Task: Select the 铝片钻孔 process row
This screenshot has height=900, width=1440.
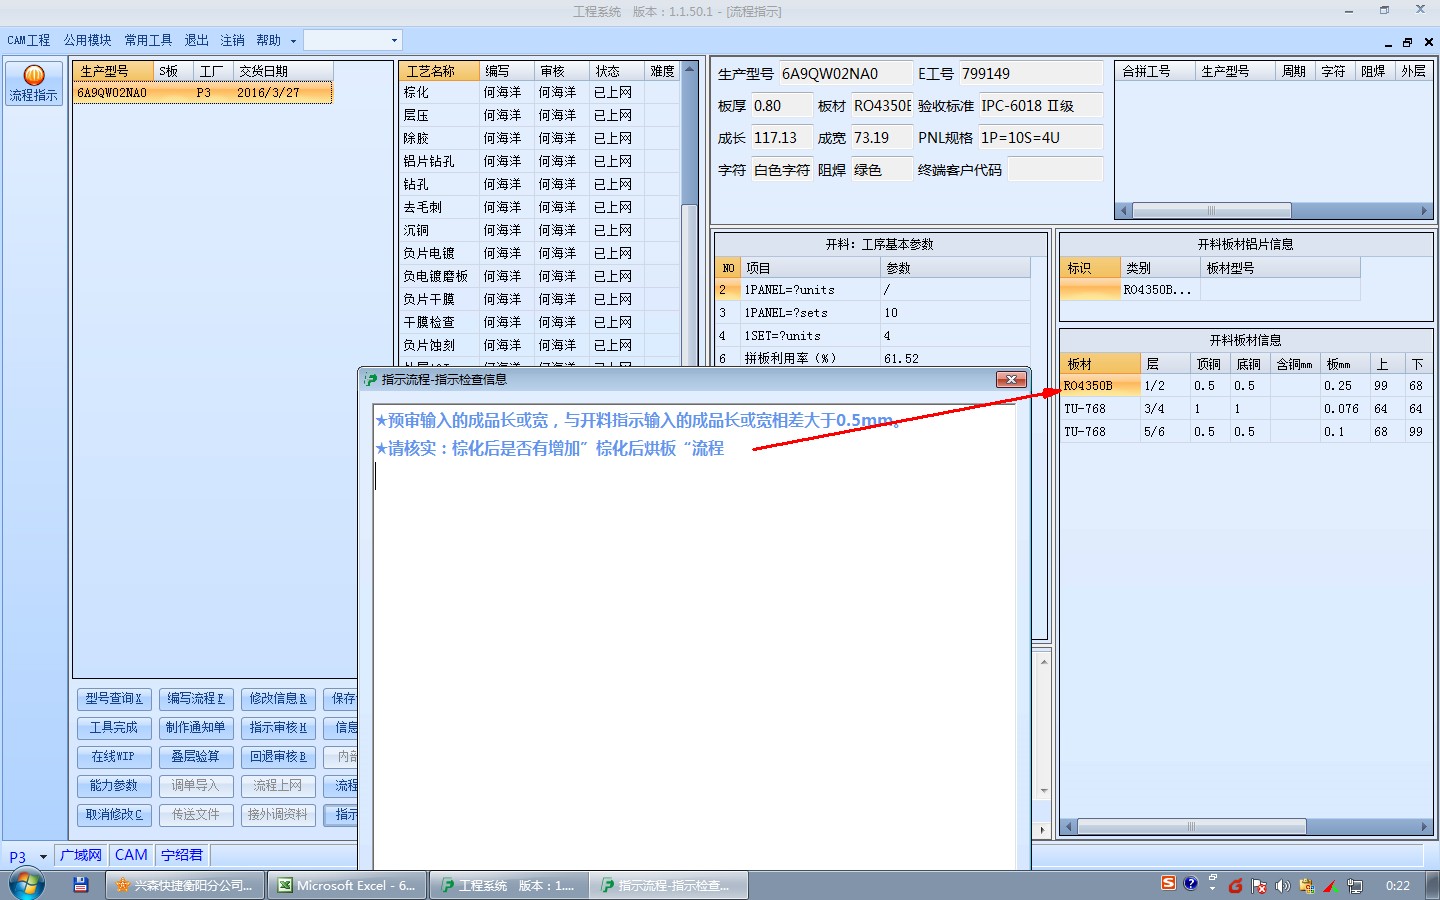Action: [x=540, y=162]
